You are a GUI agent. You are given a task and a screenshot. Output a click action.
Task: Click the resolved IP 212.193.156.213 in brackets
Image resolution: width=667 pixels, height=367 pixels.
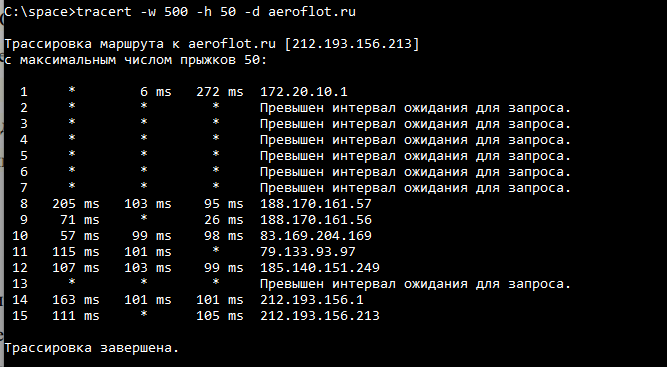coord(352,44)
